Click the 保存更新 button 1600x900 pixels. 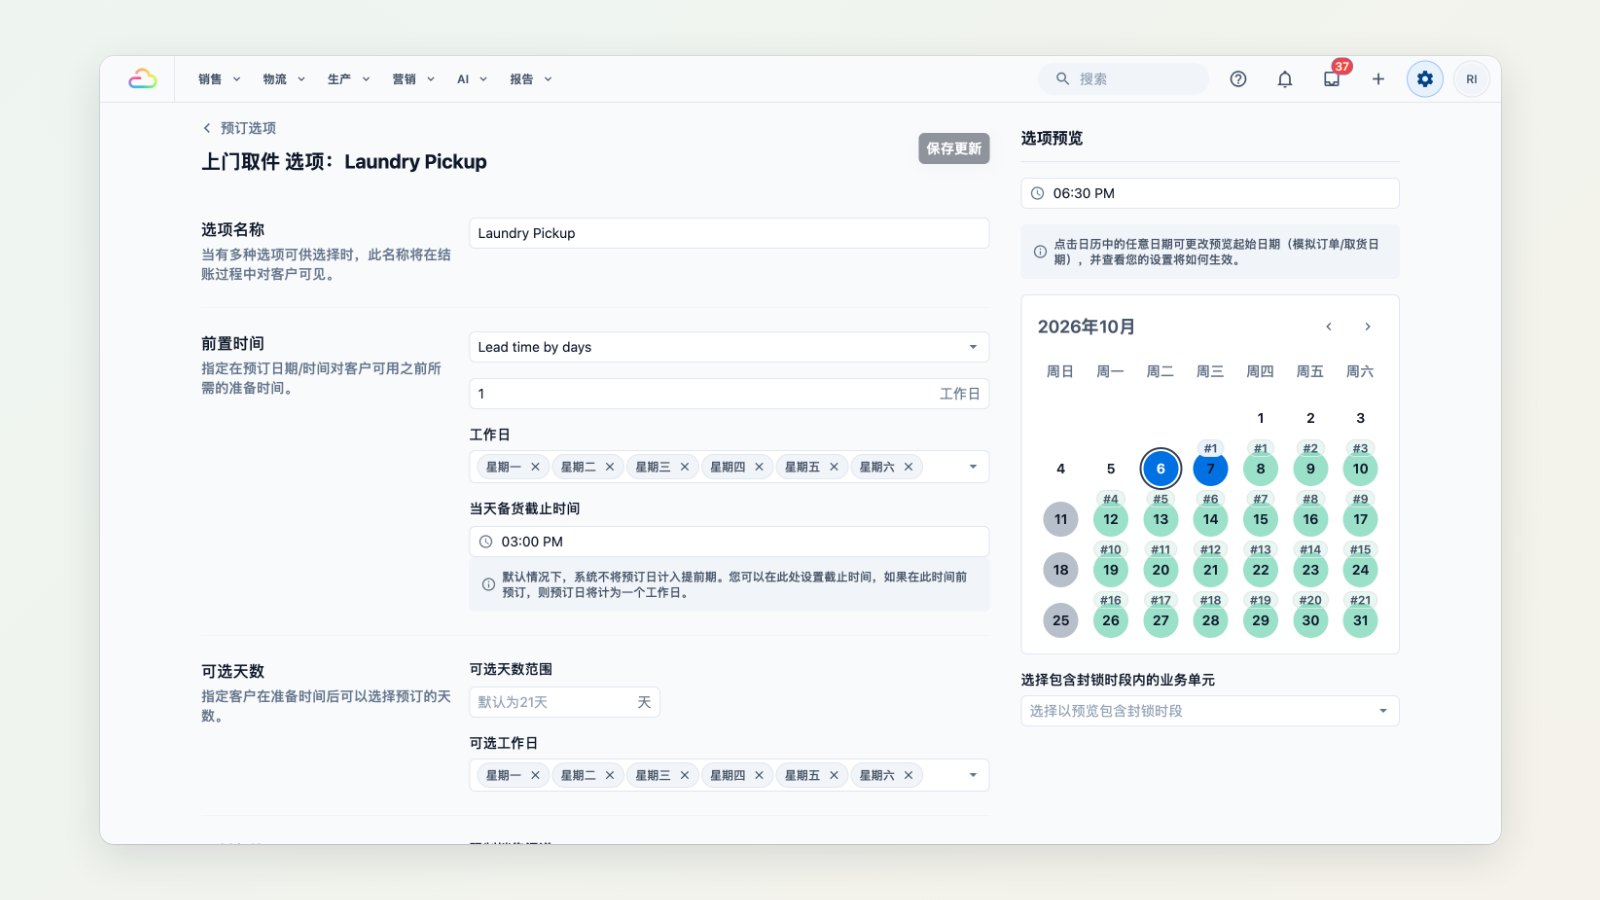(954, 148)
